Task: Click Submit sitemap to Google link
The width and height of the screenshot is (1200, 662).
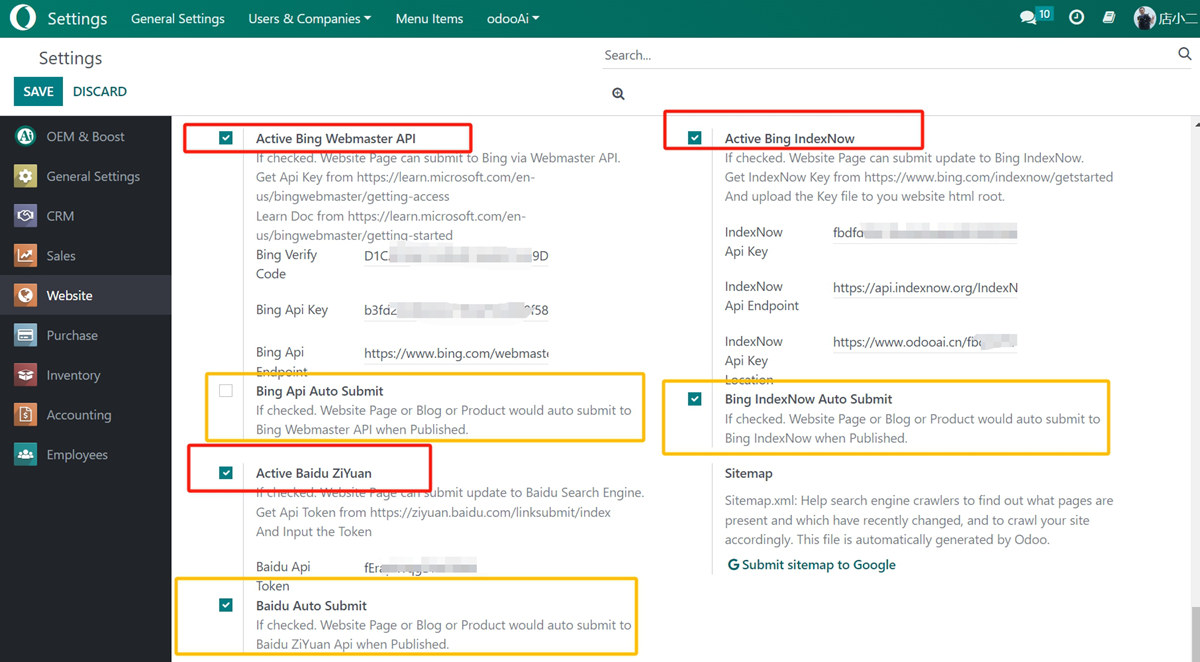Action: coord(811,565)
